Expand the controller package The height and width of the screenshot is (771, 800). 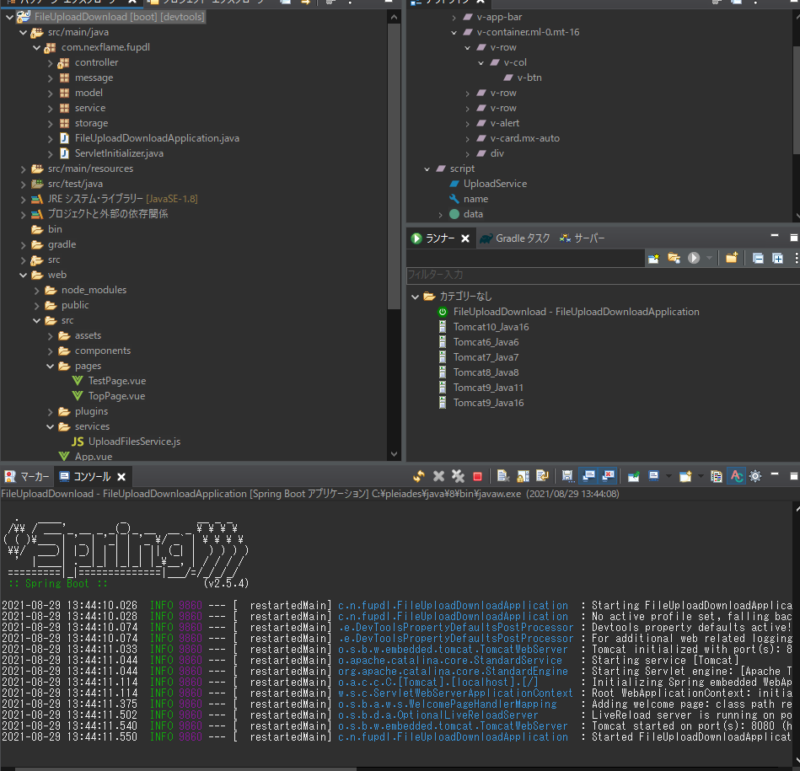(x=51, y=63)
